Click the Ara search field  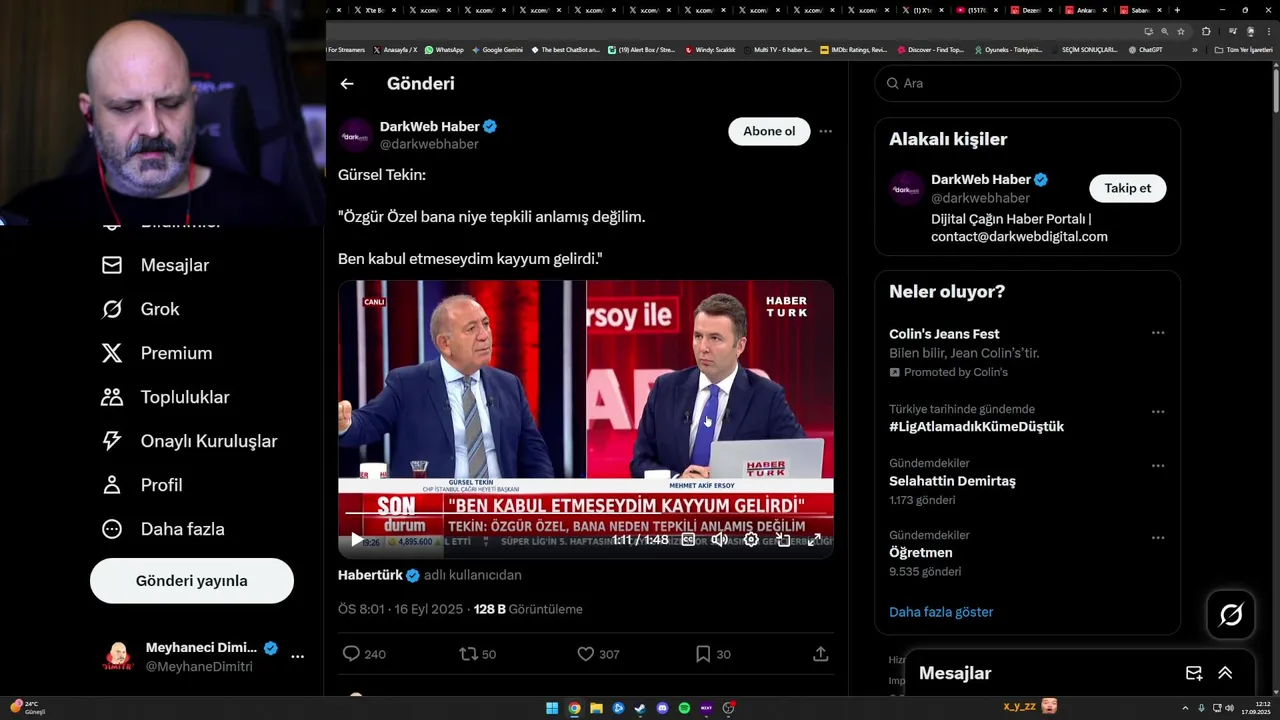pyautogui.click(x=1028, y=83)
